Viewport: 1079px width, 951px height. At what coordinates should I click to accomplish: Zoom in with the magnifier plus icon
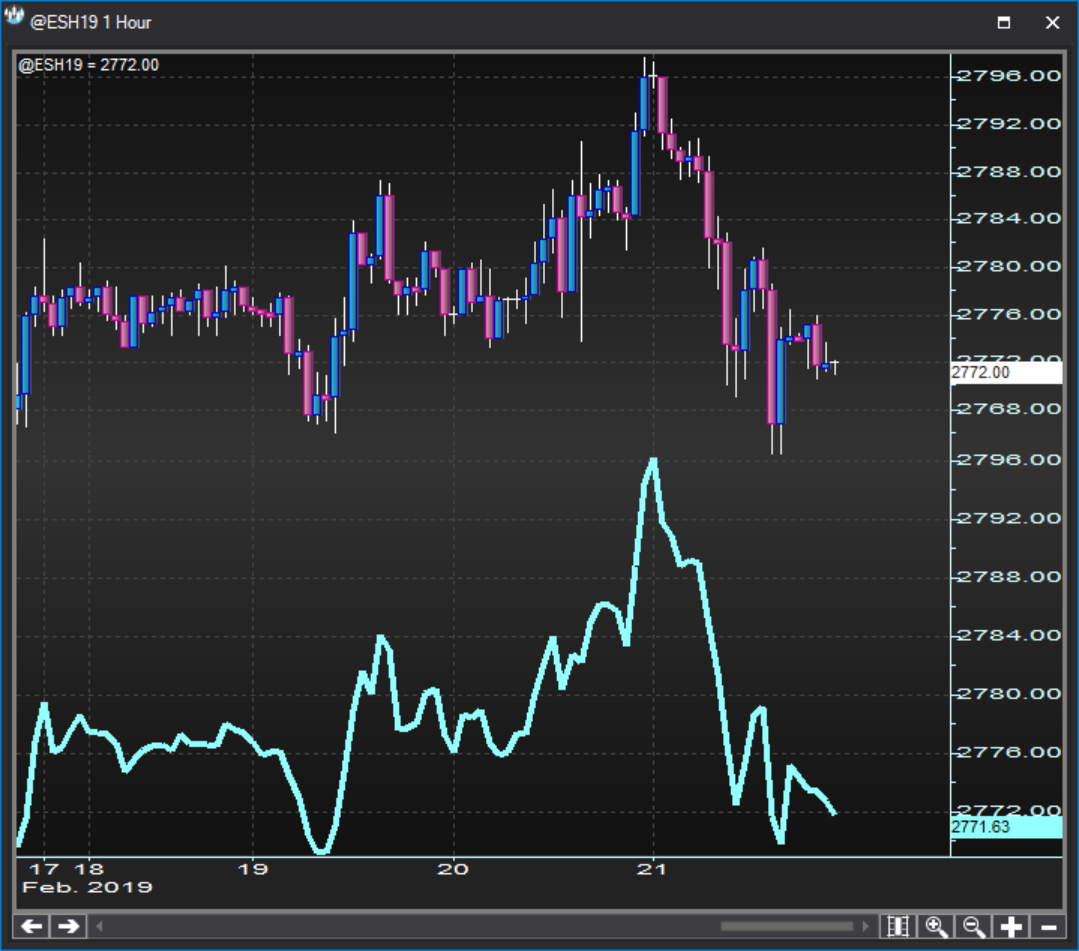(937, 926)
